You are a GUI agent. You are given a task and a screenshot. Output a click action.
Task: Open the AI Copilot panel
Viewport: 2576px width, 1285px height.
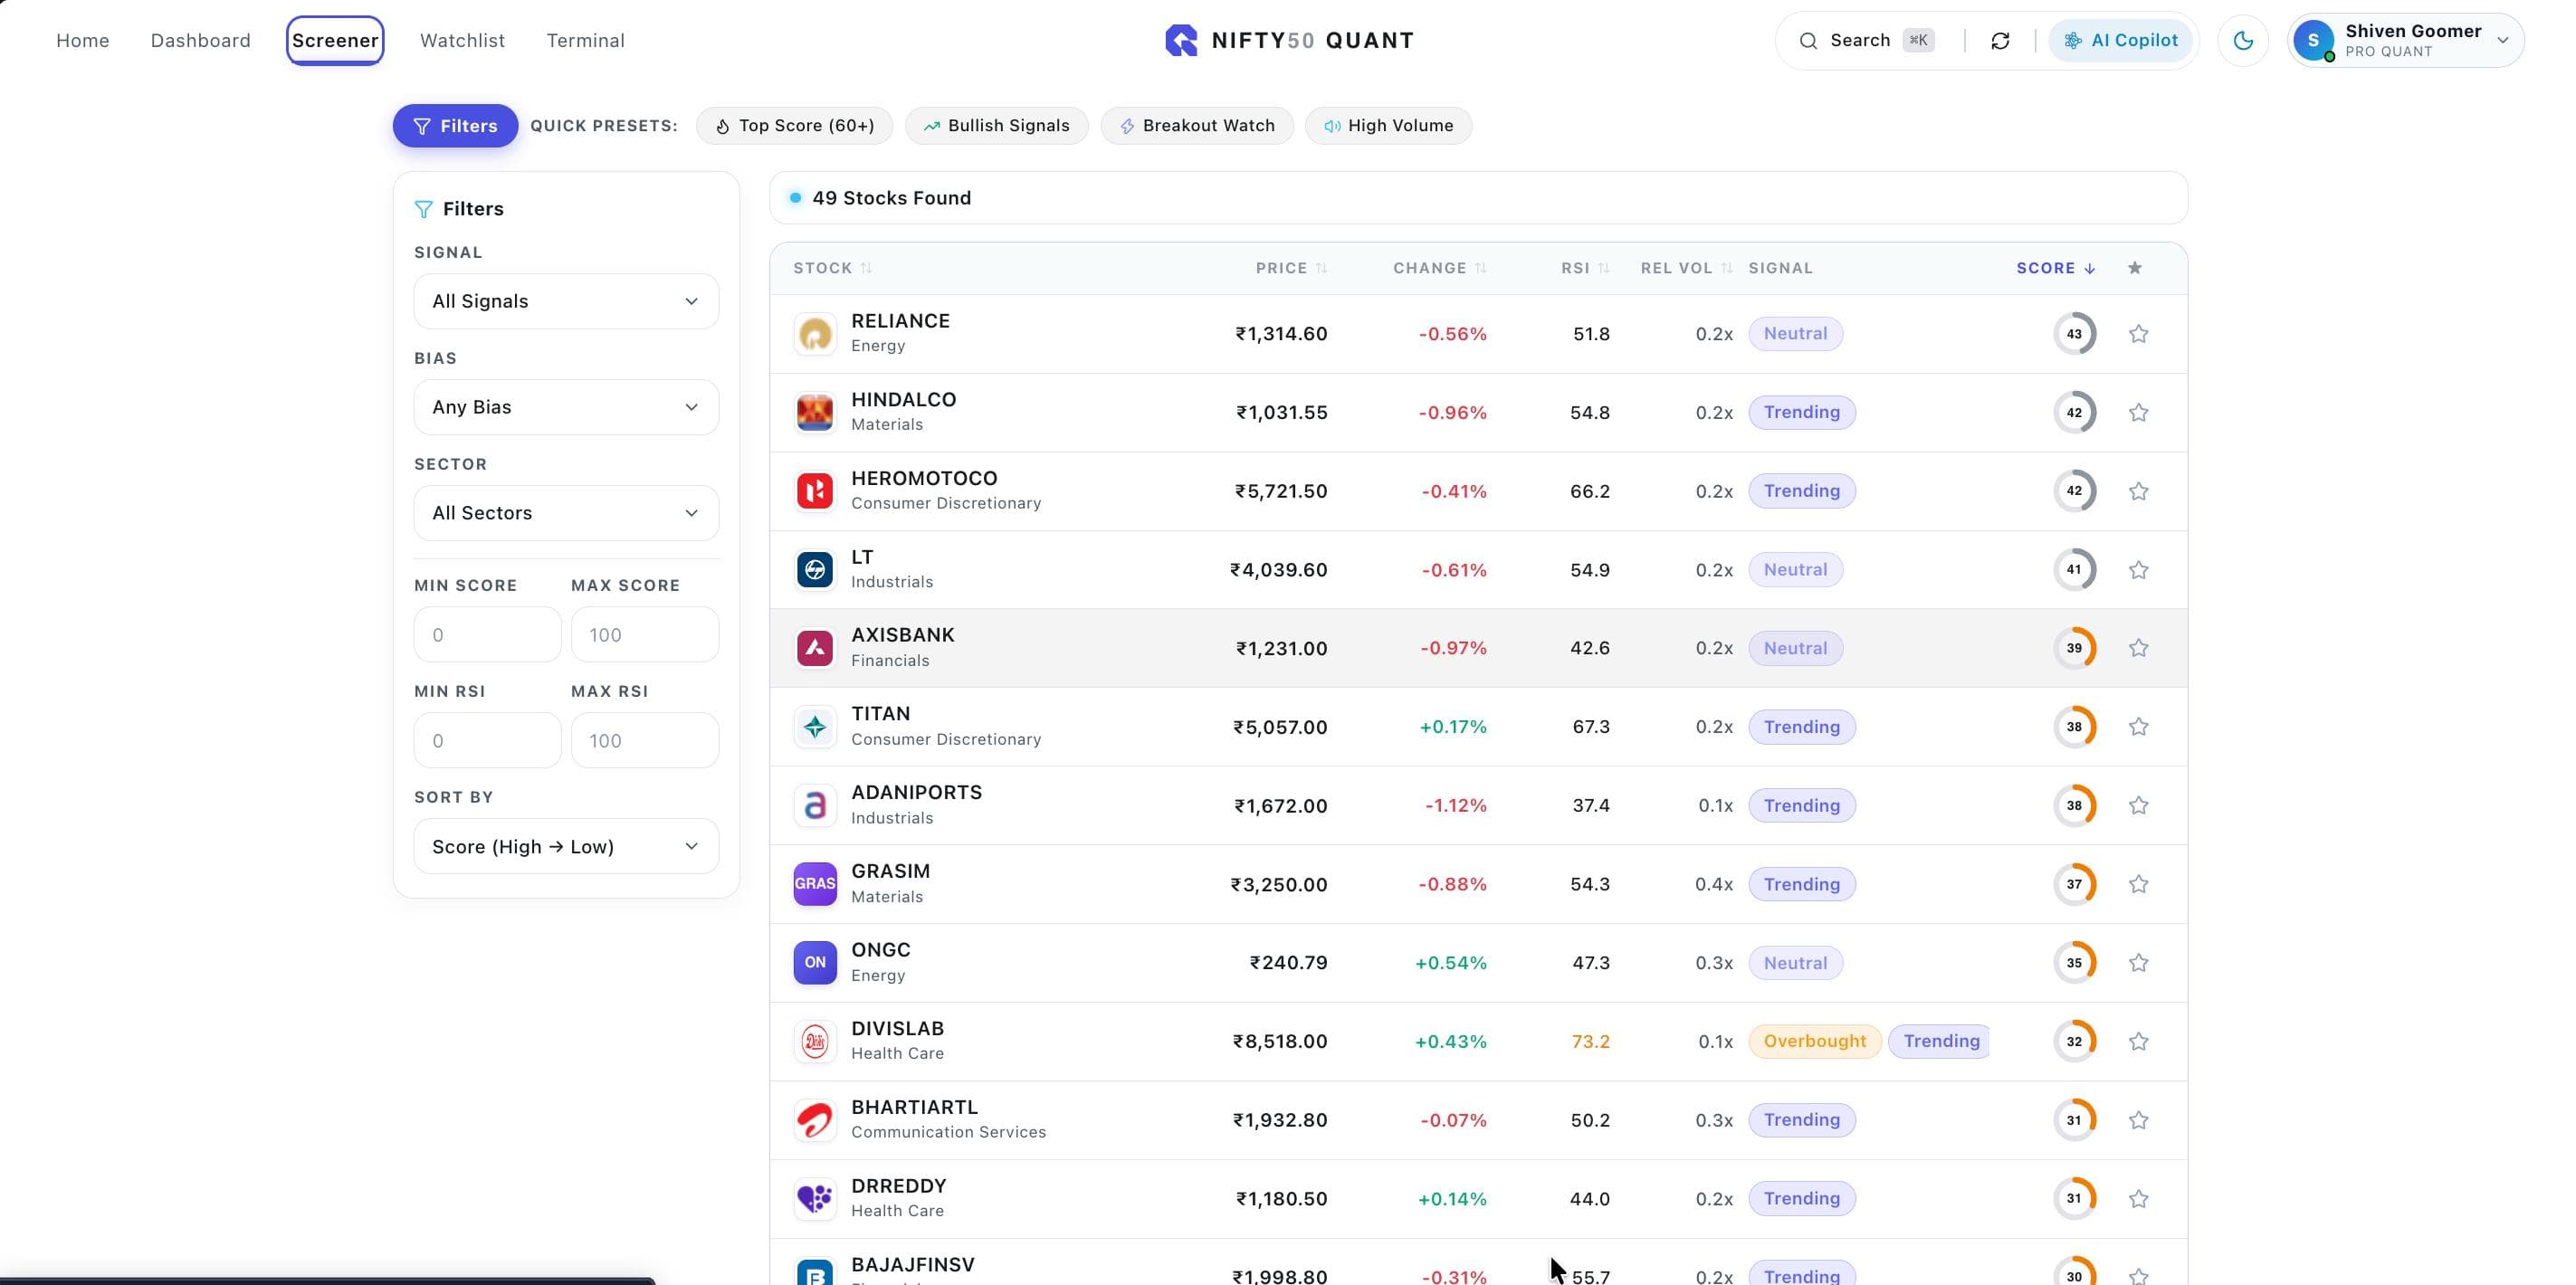click(x=2120, y=41)
